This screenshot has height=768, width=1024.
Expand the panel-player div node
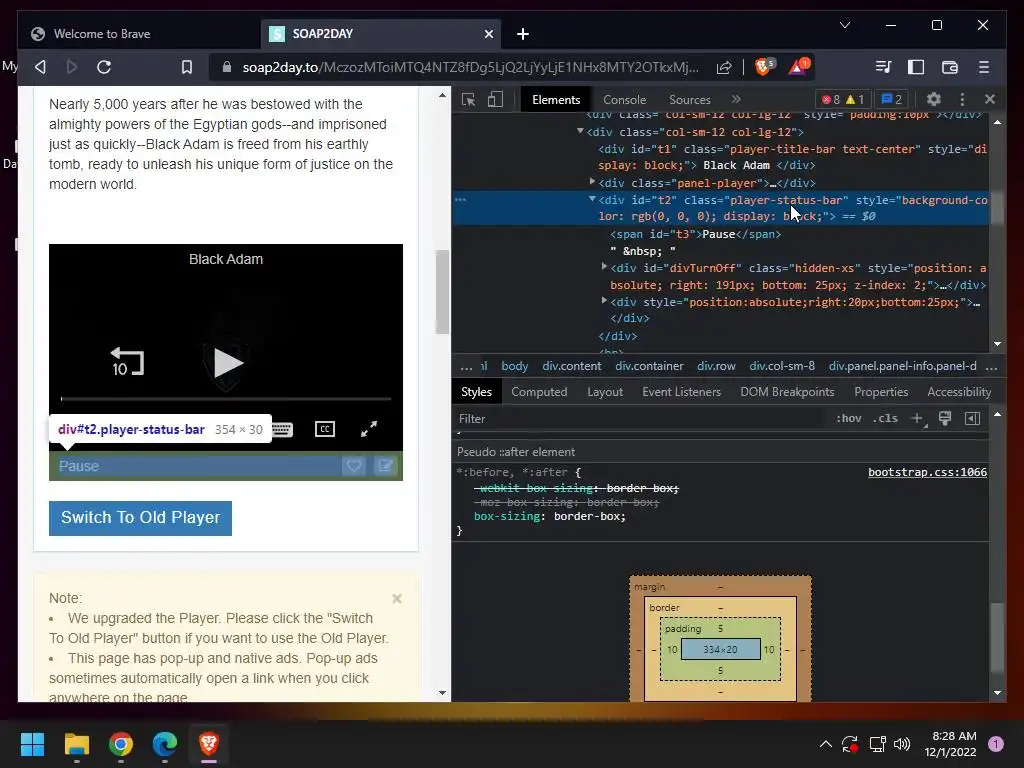click(x=592, y=182)
